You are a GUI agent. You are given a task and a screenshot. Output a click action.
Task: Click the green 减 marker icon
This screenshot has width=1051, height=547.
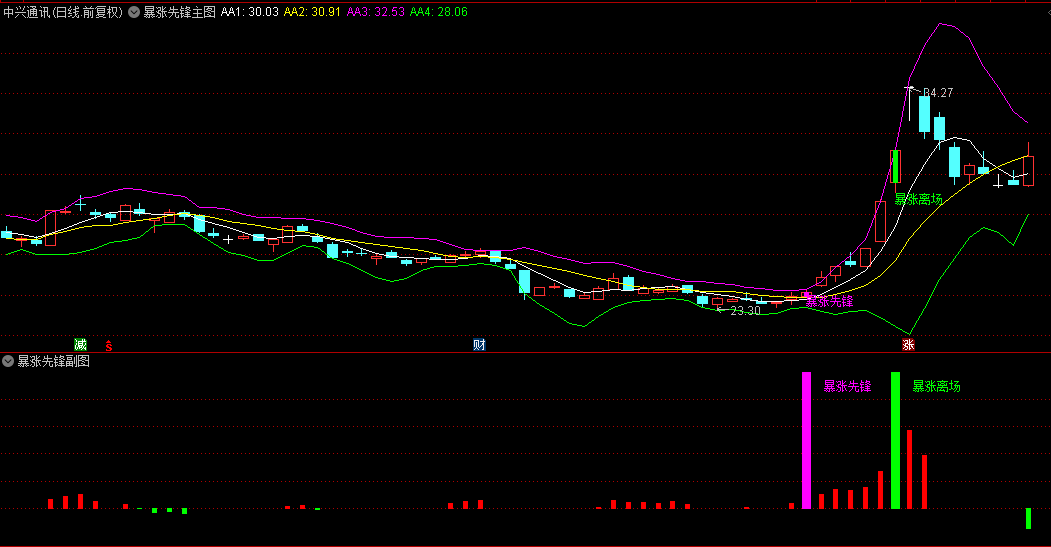80,345
